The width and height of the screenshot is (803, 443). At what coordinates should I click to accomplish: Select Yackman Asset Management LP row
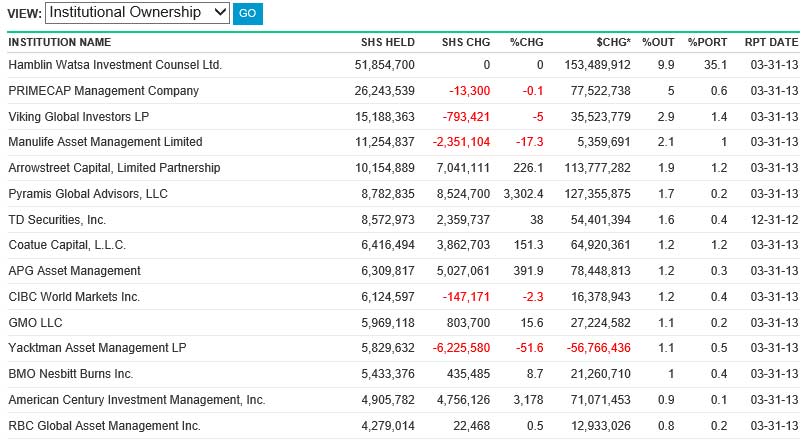(x=96, y=348)
